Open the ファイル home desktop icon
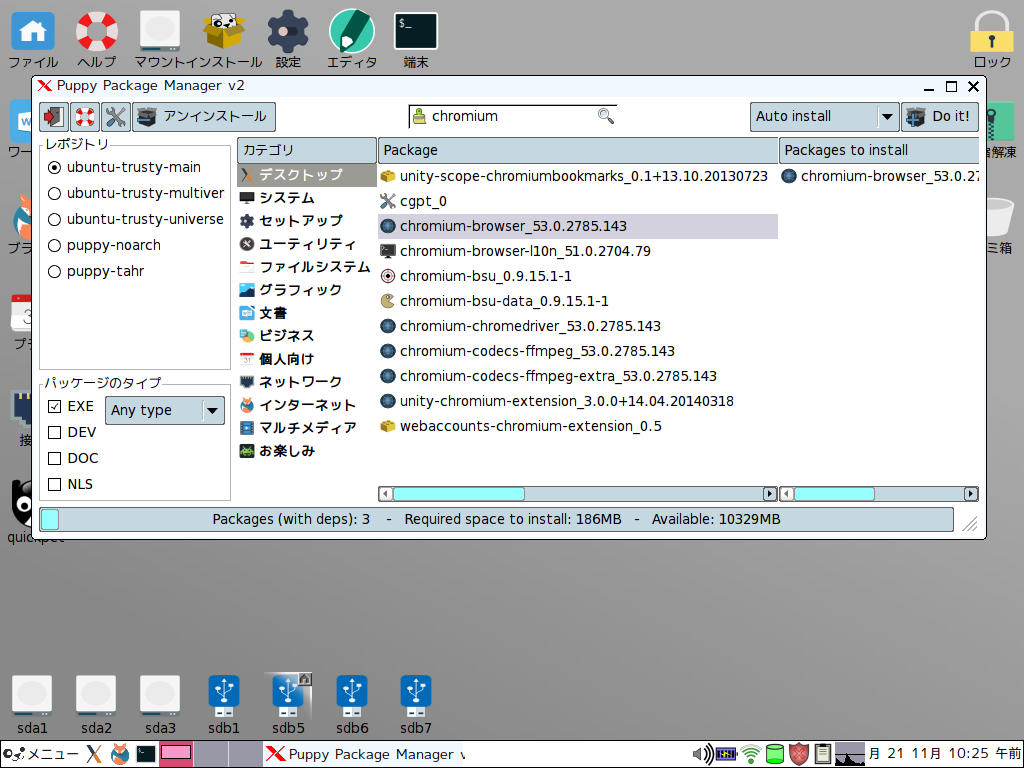 (x=33, y=40)
